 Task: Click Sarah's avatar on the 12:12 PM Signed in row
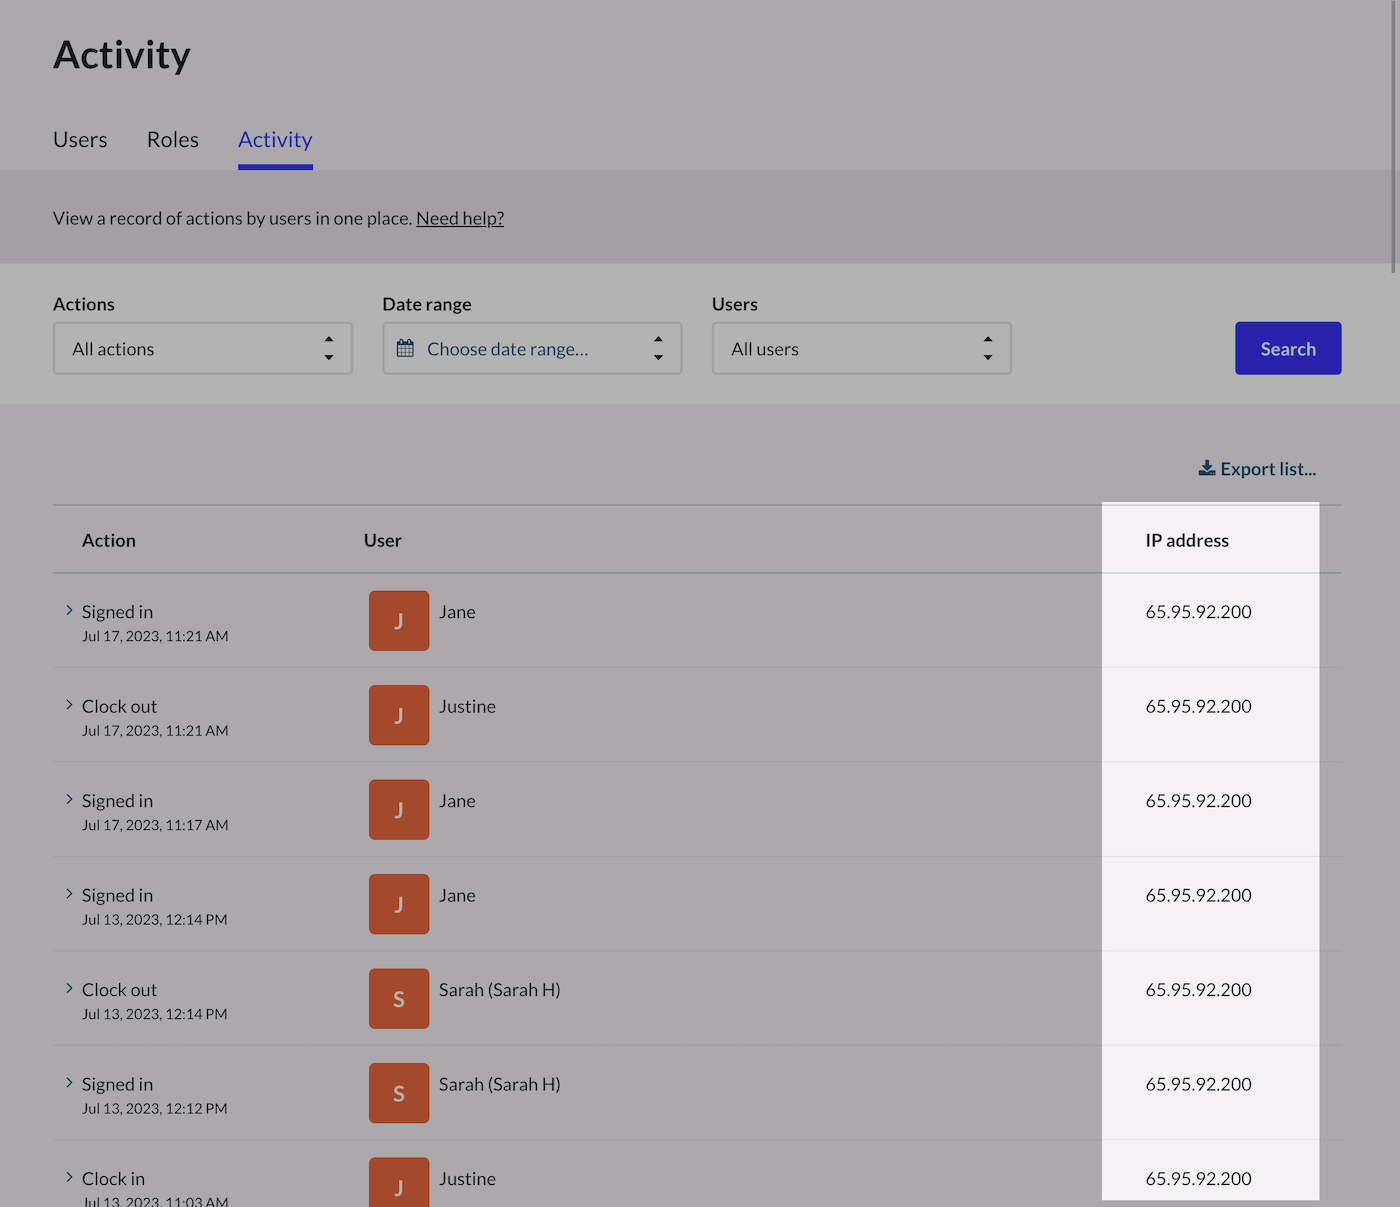click(x=399, y=1093)
